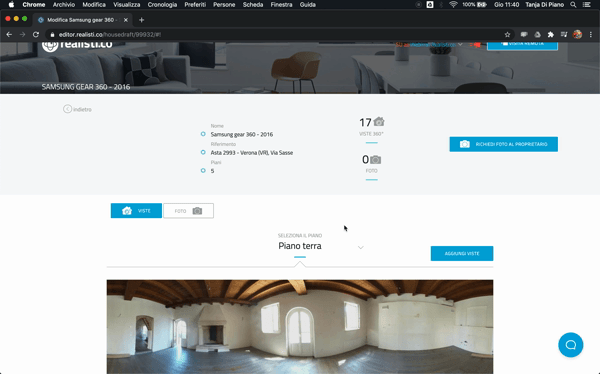Click the realisti.co logo
Image resolution: width=600 pixels, height=374 pixels.
pos(77,45)
